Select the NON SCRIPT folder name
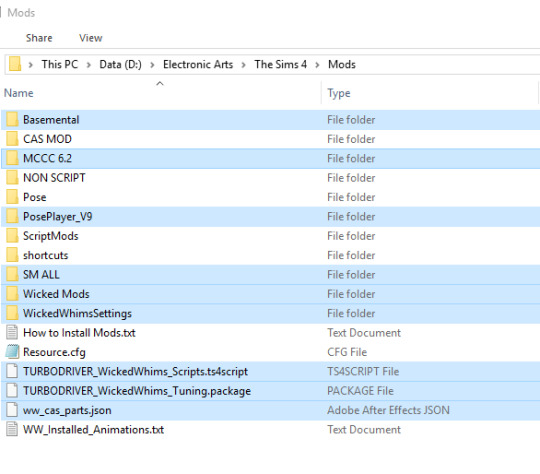Screen dimensions: 540x474 (x=54, y=177)
